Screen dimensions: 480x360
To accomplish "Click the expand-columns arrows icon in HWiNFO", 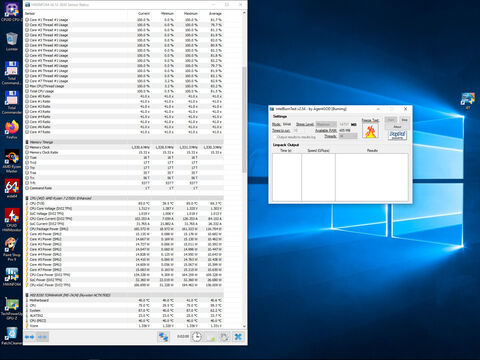I will (x=30, y=337).
